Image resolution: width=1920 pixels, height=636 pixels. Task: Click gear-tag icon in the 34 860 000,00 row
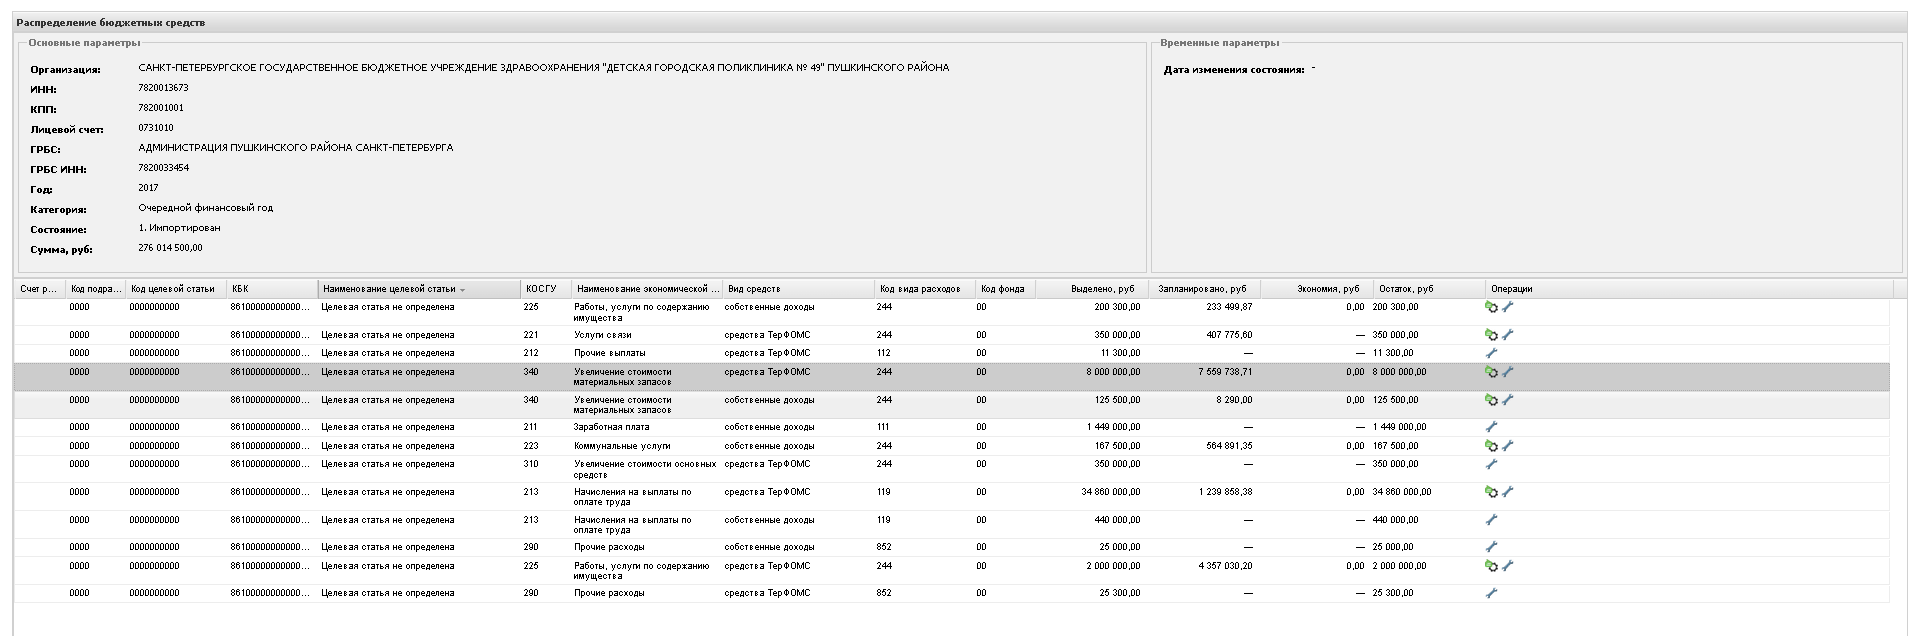(1491, 492)
